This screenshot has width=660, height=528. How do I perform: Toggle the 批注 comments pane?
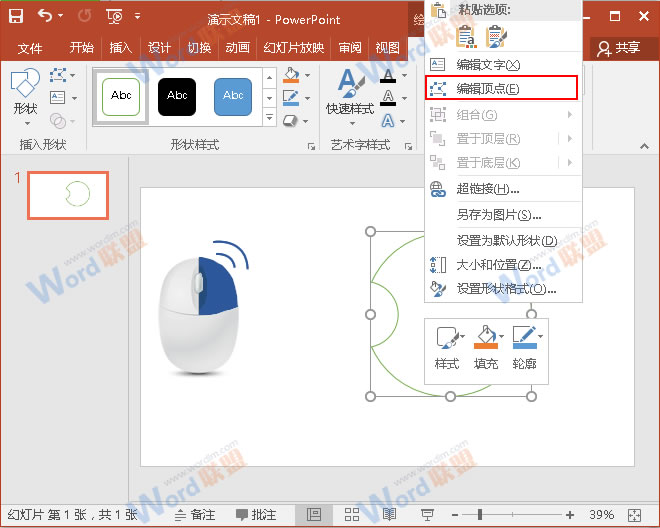[x=256, y=514]
